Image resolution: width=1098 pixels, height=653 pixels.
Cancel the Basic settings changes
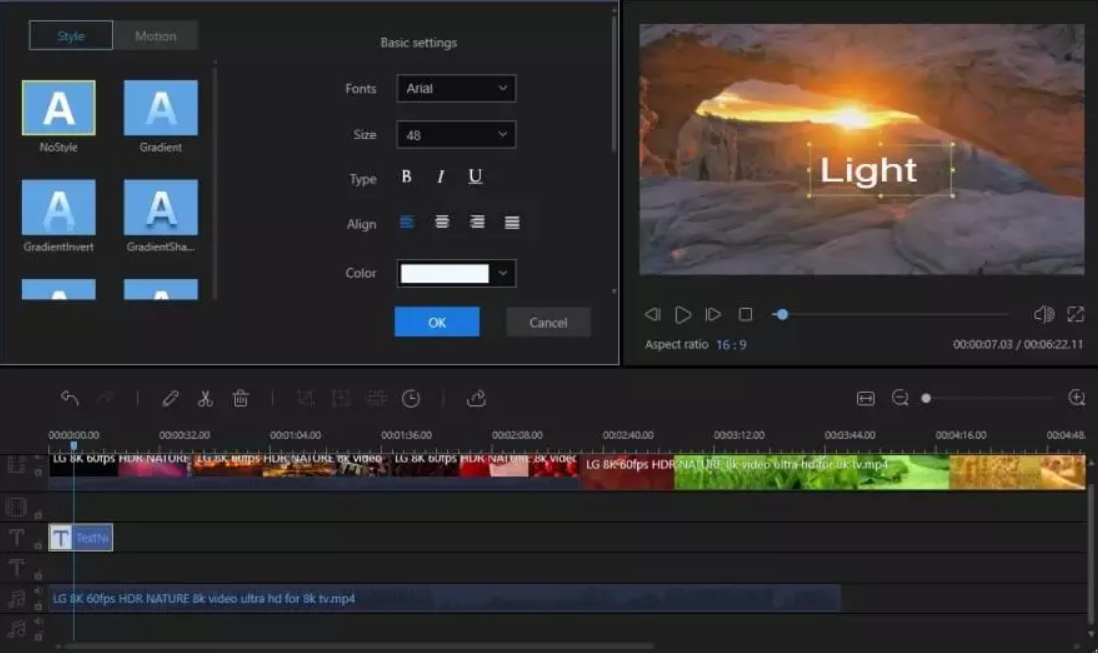tap(548, 321)
